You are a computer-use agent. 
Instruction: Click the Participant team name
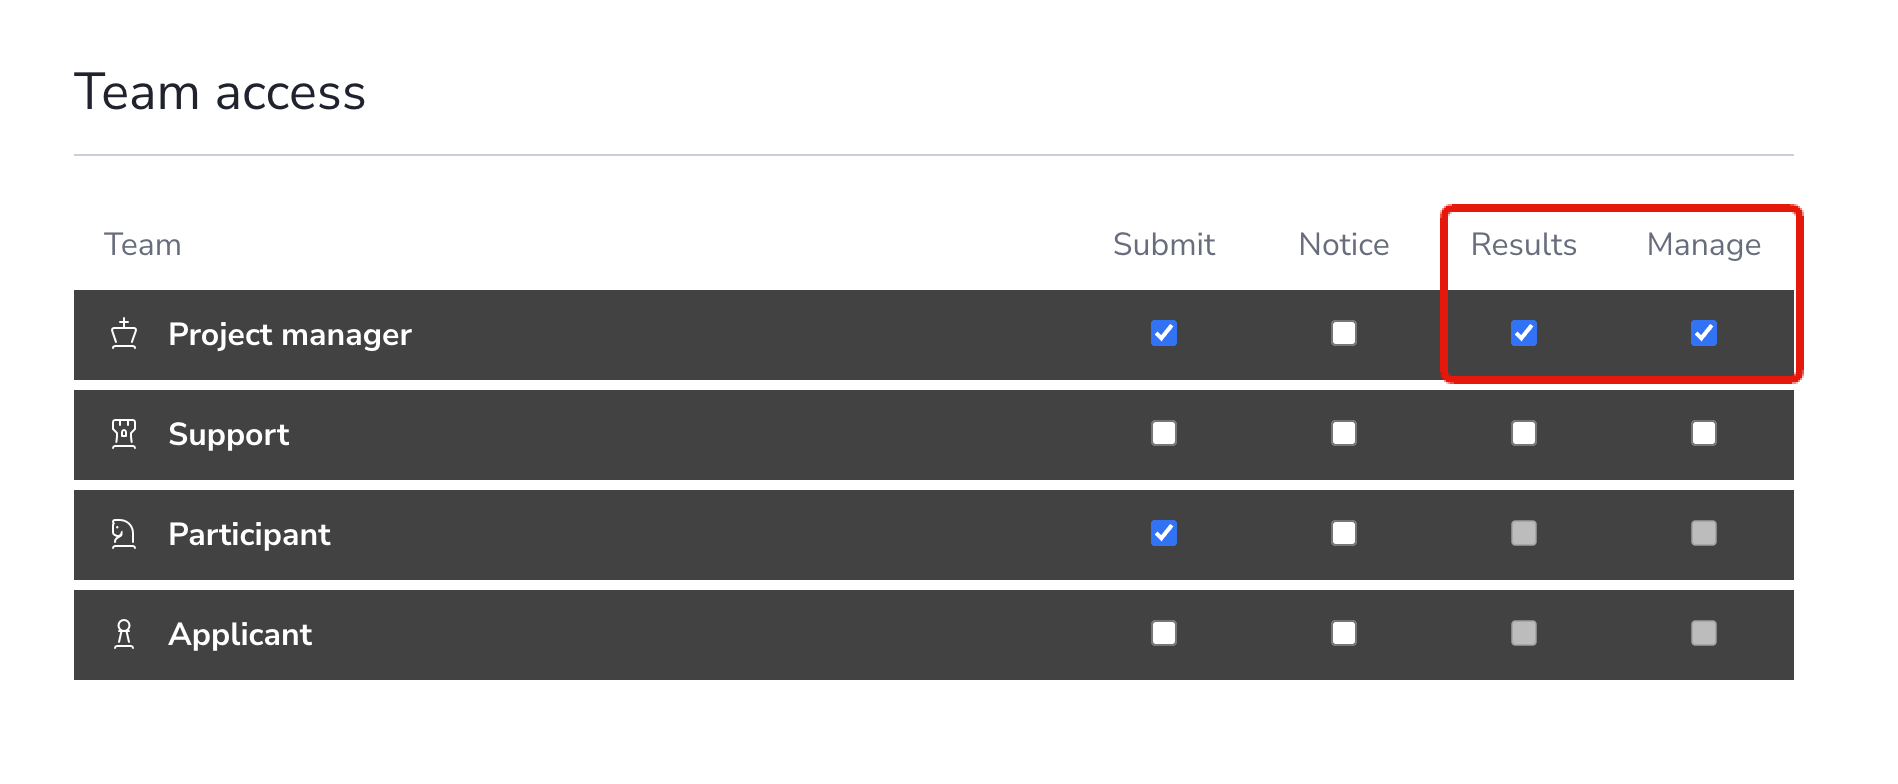[x=249, y=535]
